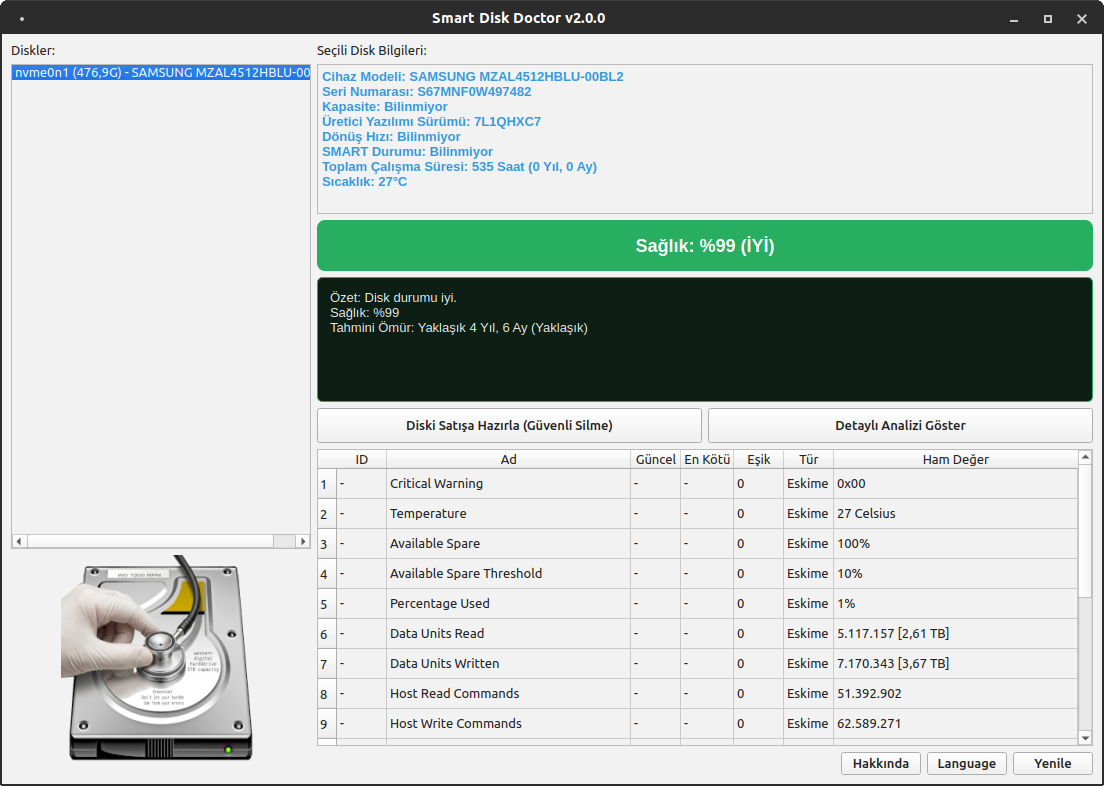Screen dimensions: 1104x786
Task: Sort table by Ad column header
Action: click(508, 459)
